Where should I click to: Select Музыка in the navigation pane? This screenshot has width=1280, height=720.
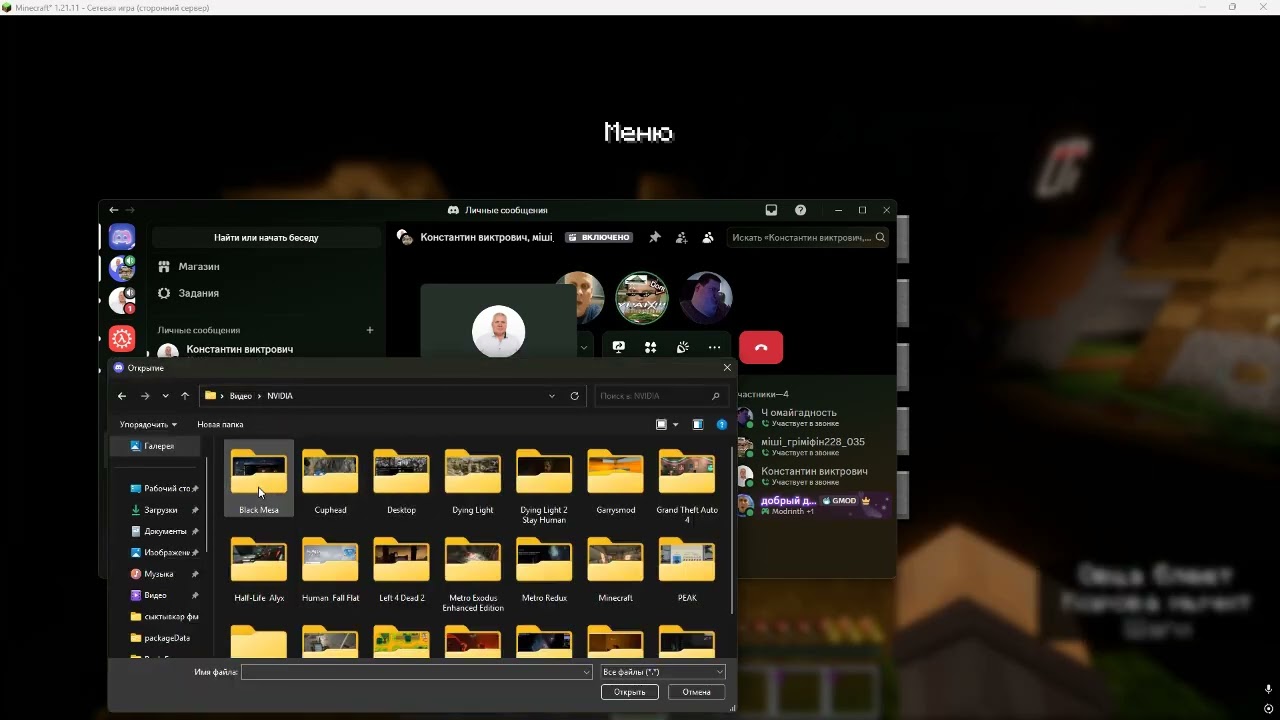click(164, 574)
